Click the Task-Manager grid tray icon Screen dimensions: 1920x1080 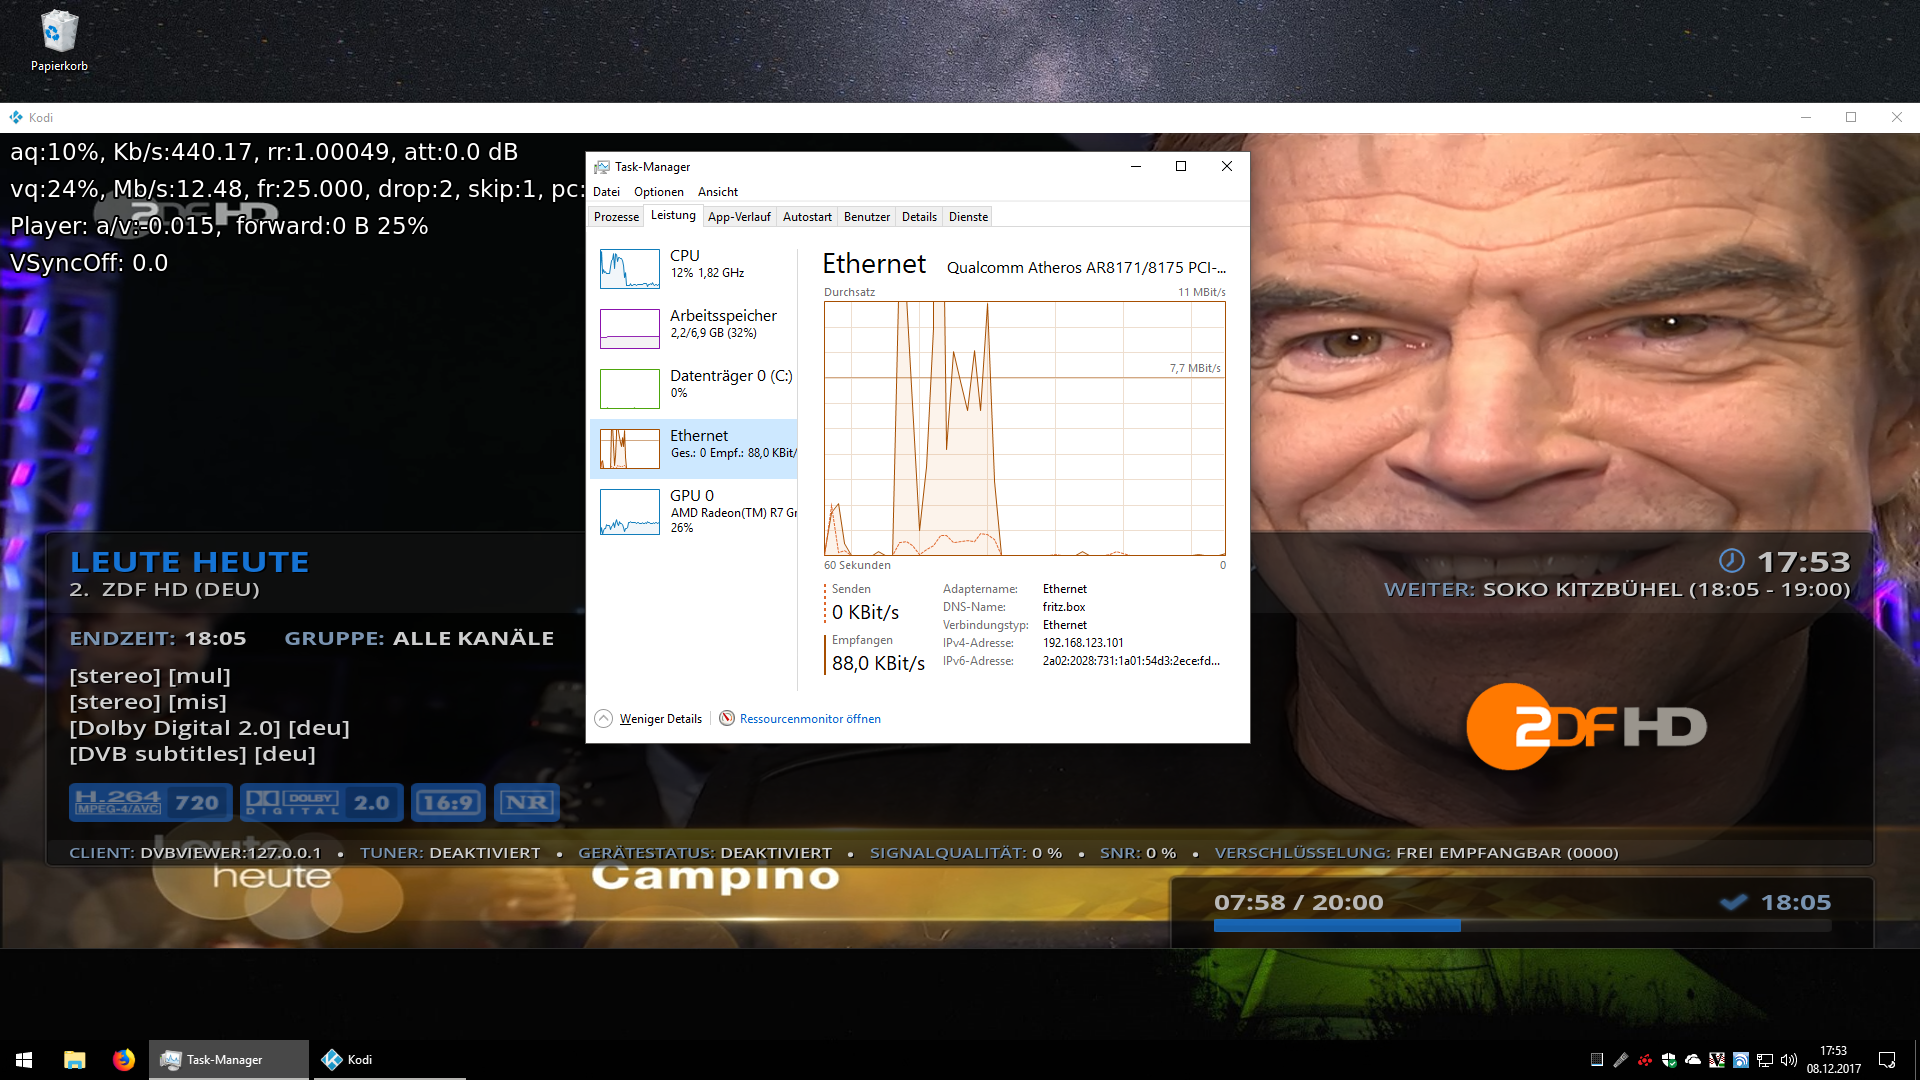click(x=1597, y=1060)
